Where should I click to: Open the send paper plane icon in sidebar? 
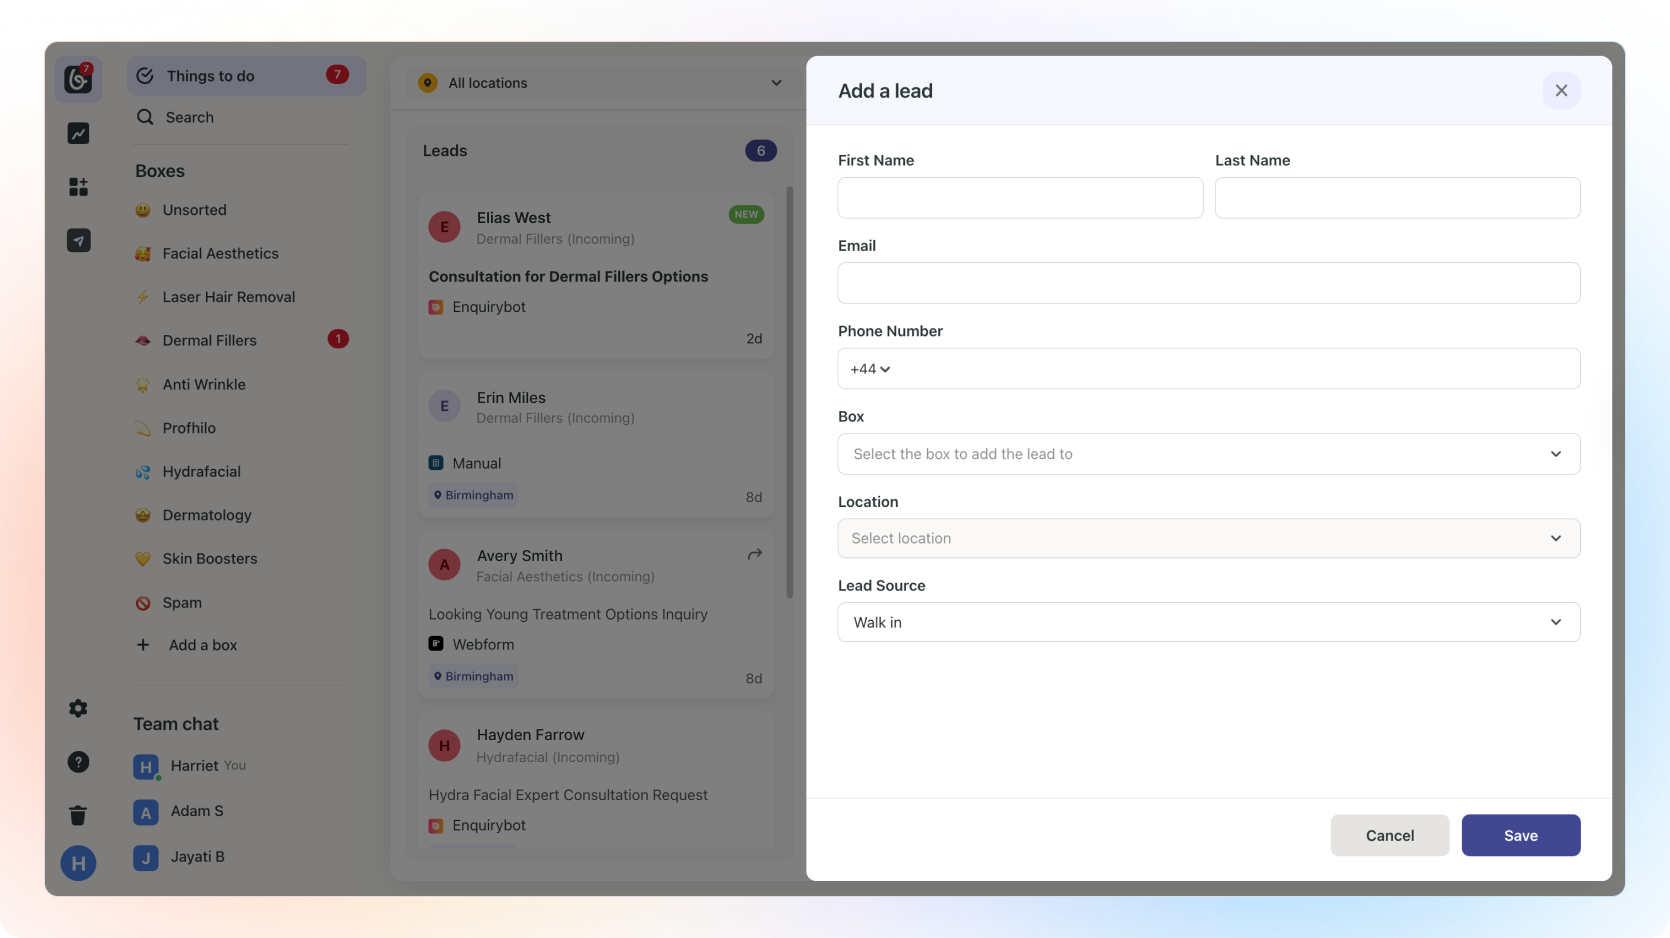pyautogui.click(x=78, y=240)
